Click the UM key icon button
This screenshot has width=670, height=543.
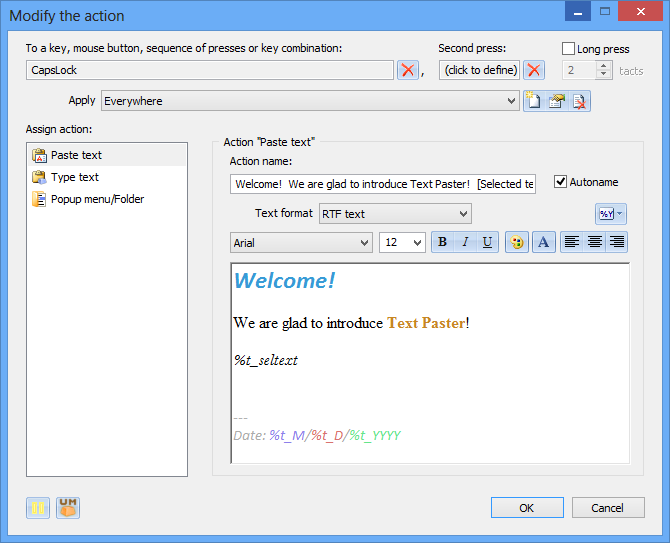tap(68, 508)
